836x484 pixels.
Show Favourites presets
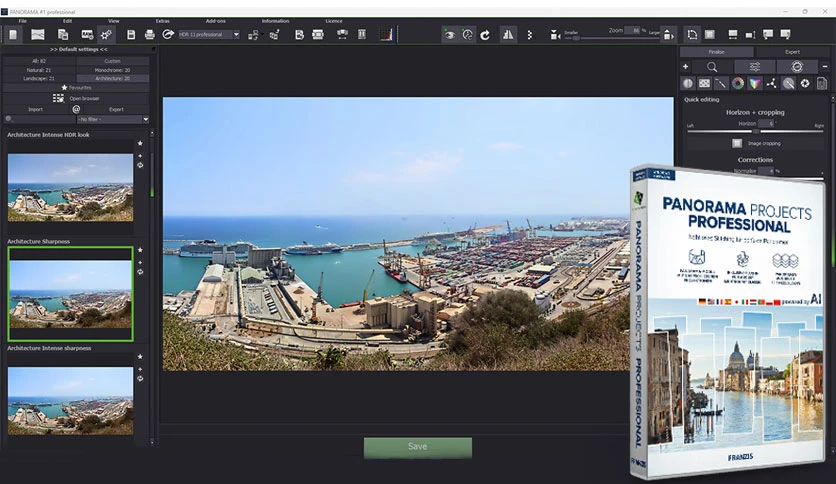76,87
